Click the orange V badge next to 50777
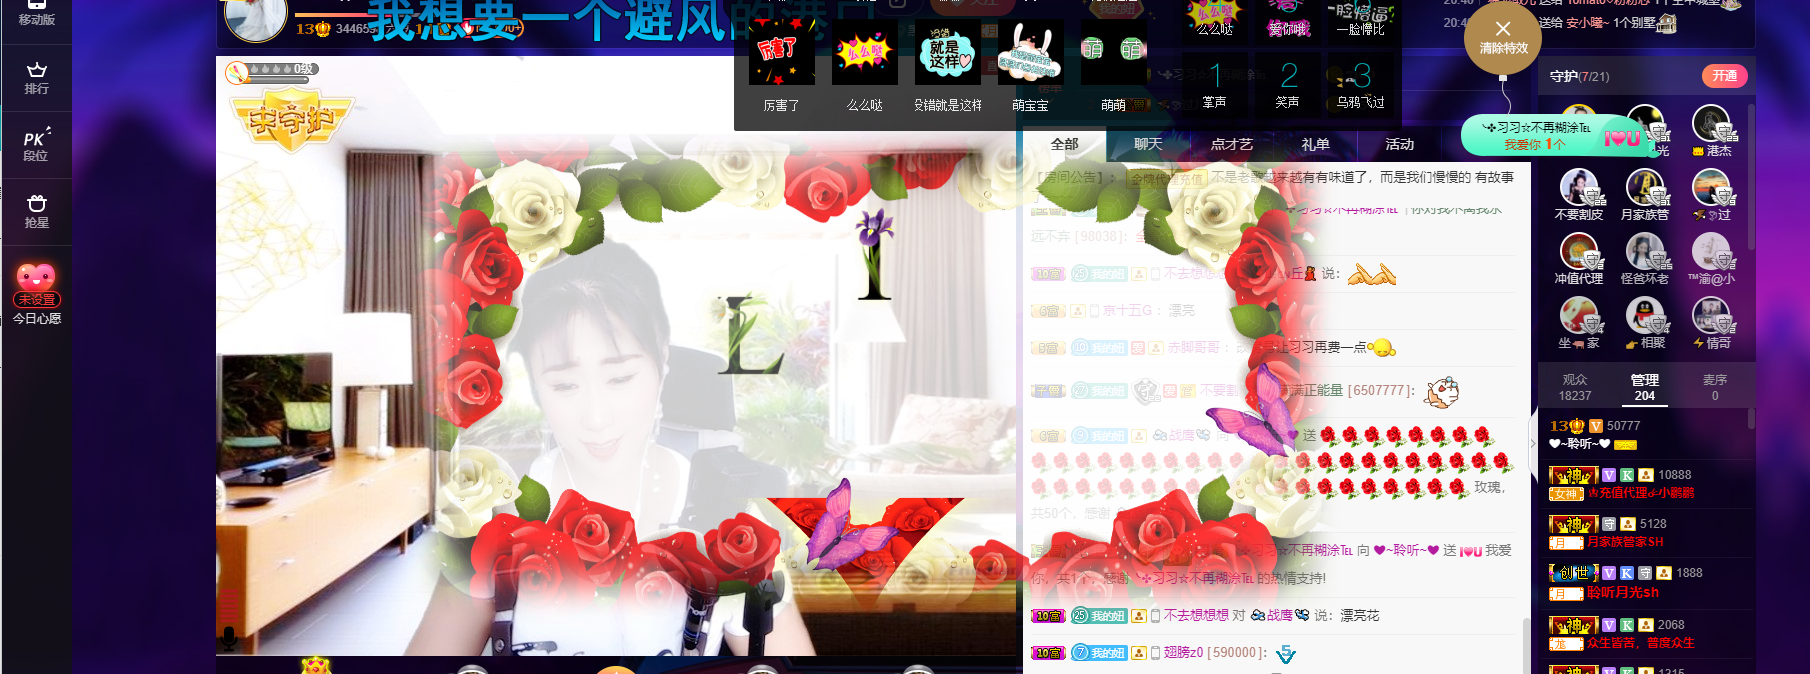The height and width of the screenshot is (674, 1810). click(x=1596, y=426)
